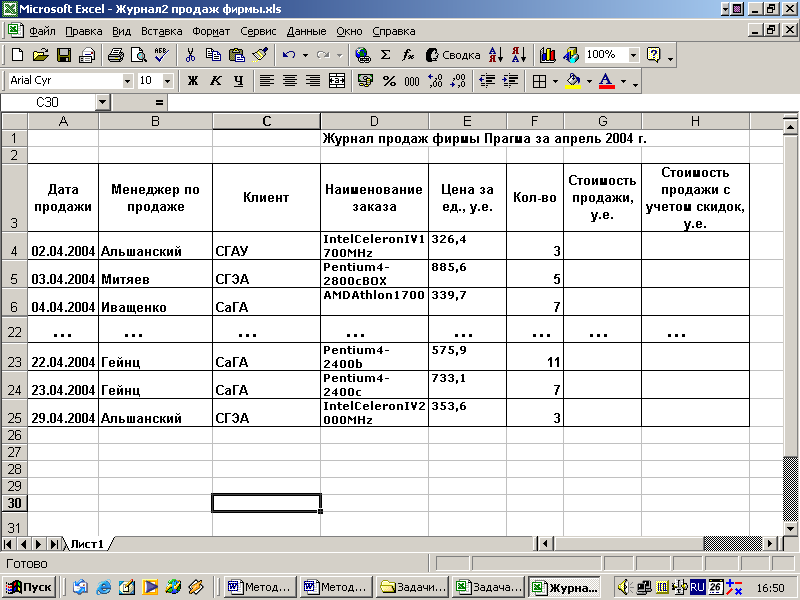Apply red font color A
800x600 pixels.
tap(606, 81)
